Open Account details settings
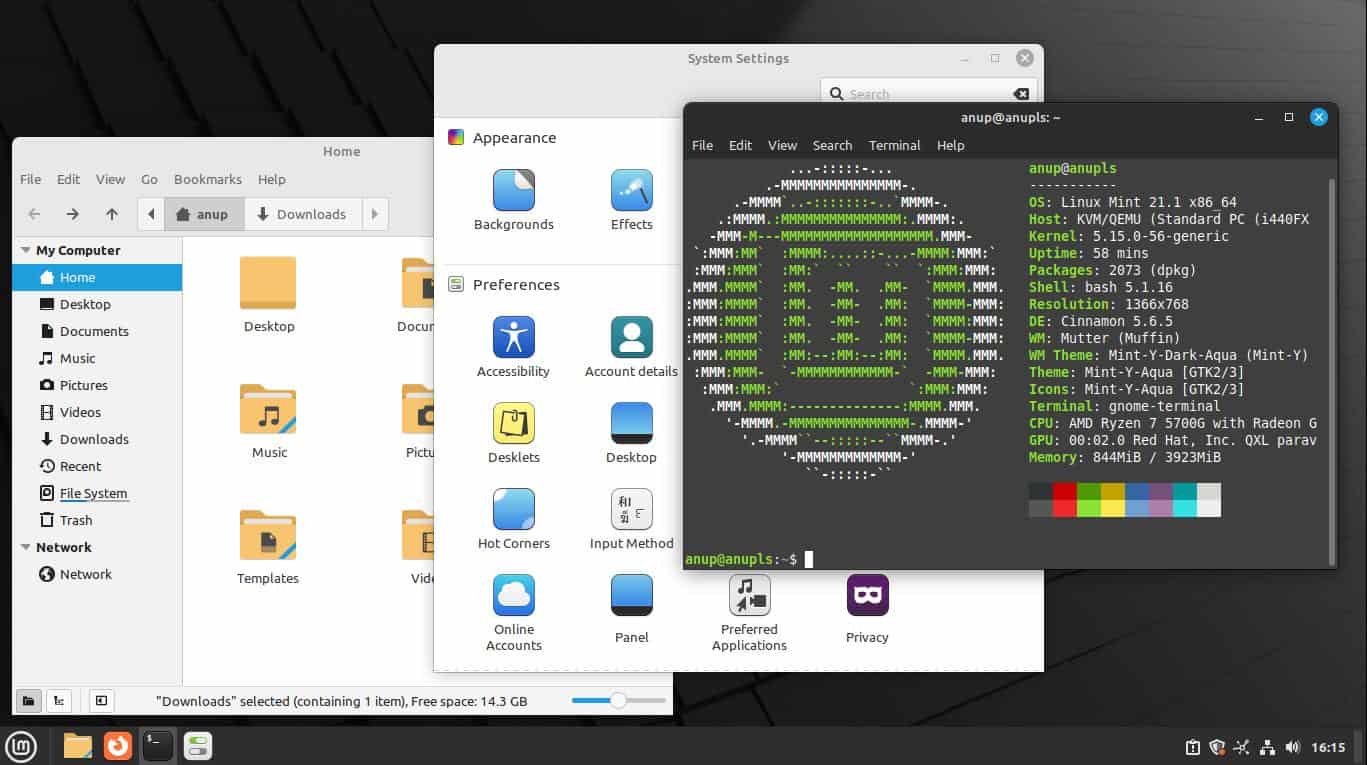Image resolution: width=1367 pixels, height=765 pixels. (x=630, y=338)
